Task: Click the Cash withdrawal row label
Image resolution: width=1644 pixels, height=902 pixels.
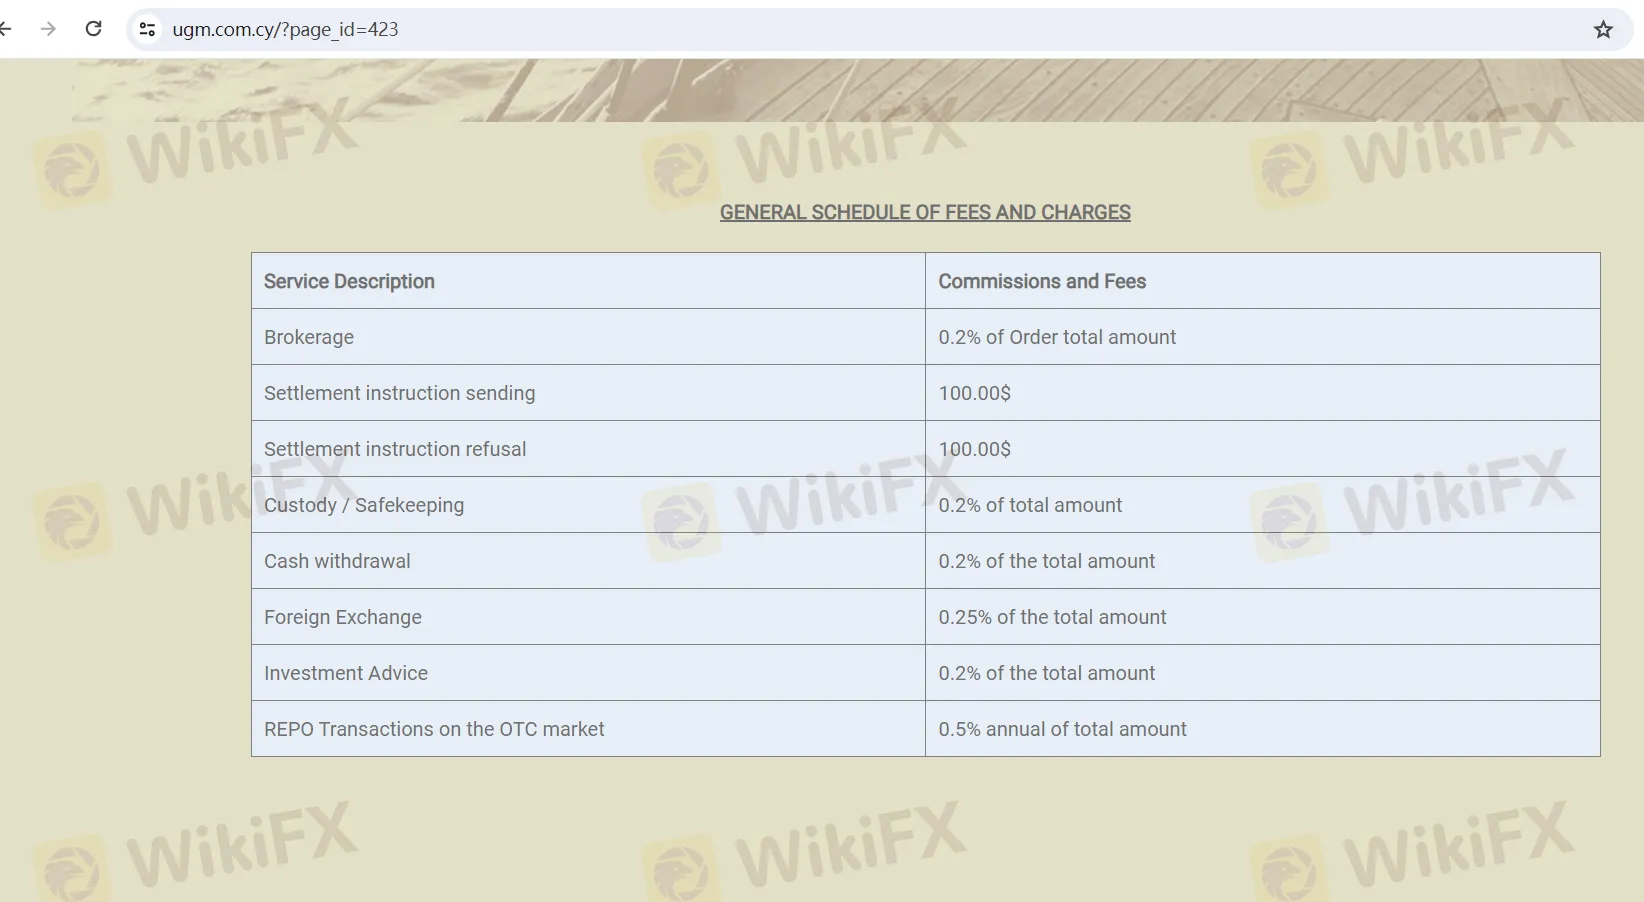Action: [337, 561]
